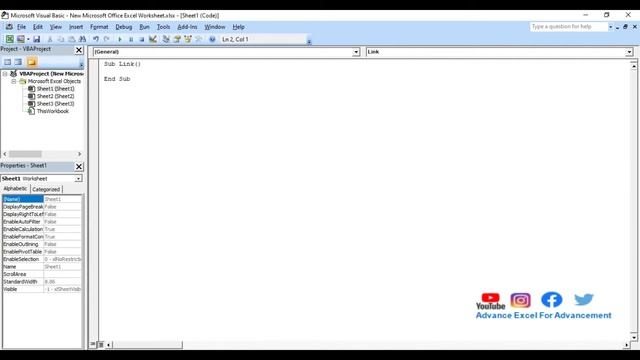Close the Properties - Sheet1 panel

pyautogui.click(x=79, y=167)
